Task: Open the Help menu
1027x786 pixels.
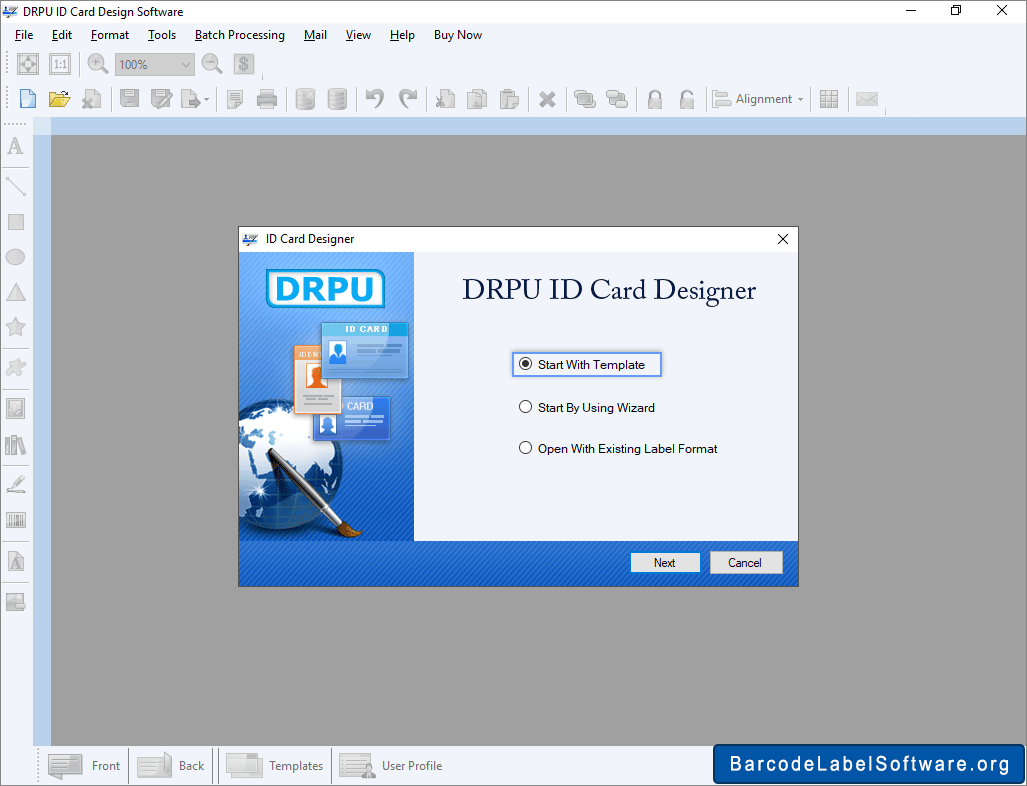Action: 402,35
